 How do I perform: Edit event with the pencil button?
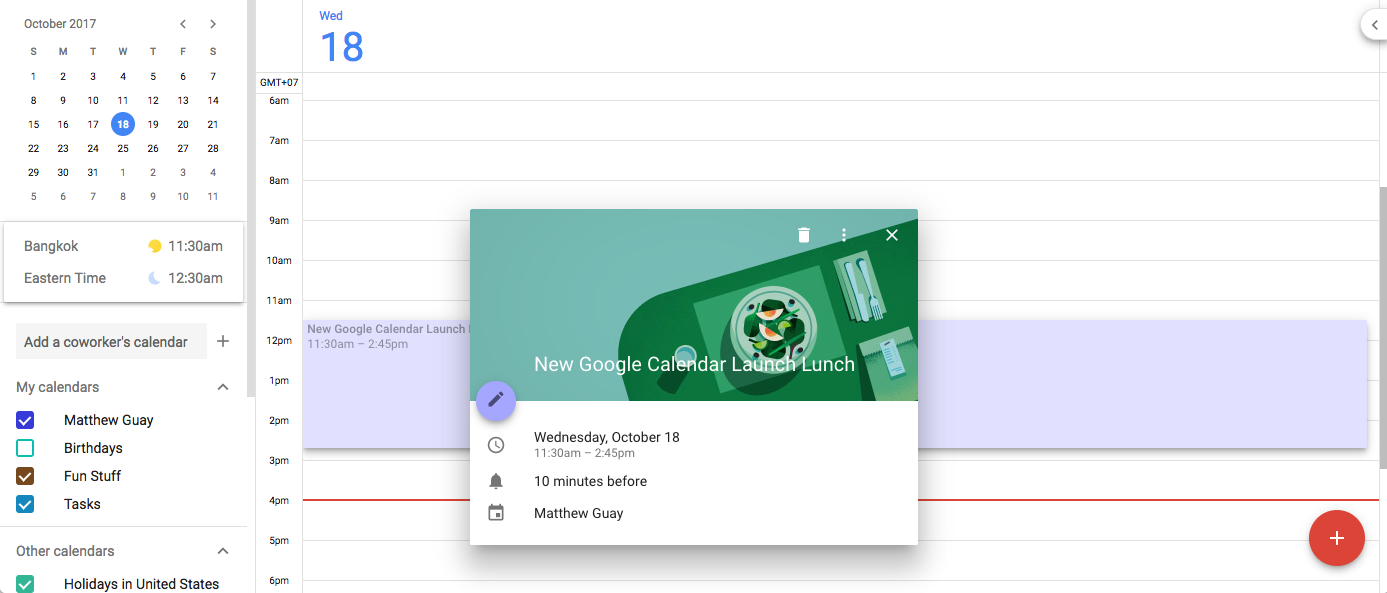pos(496,401)
